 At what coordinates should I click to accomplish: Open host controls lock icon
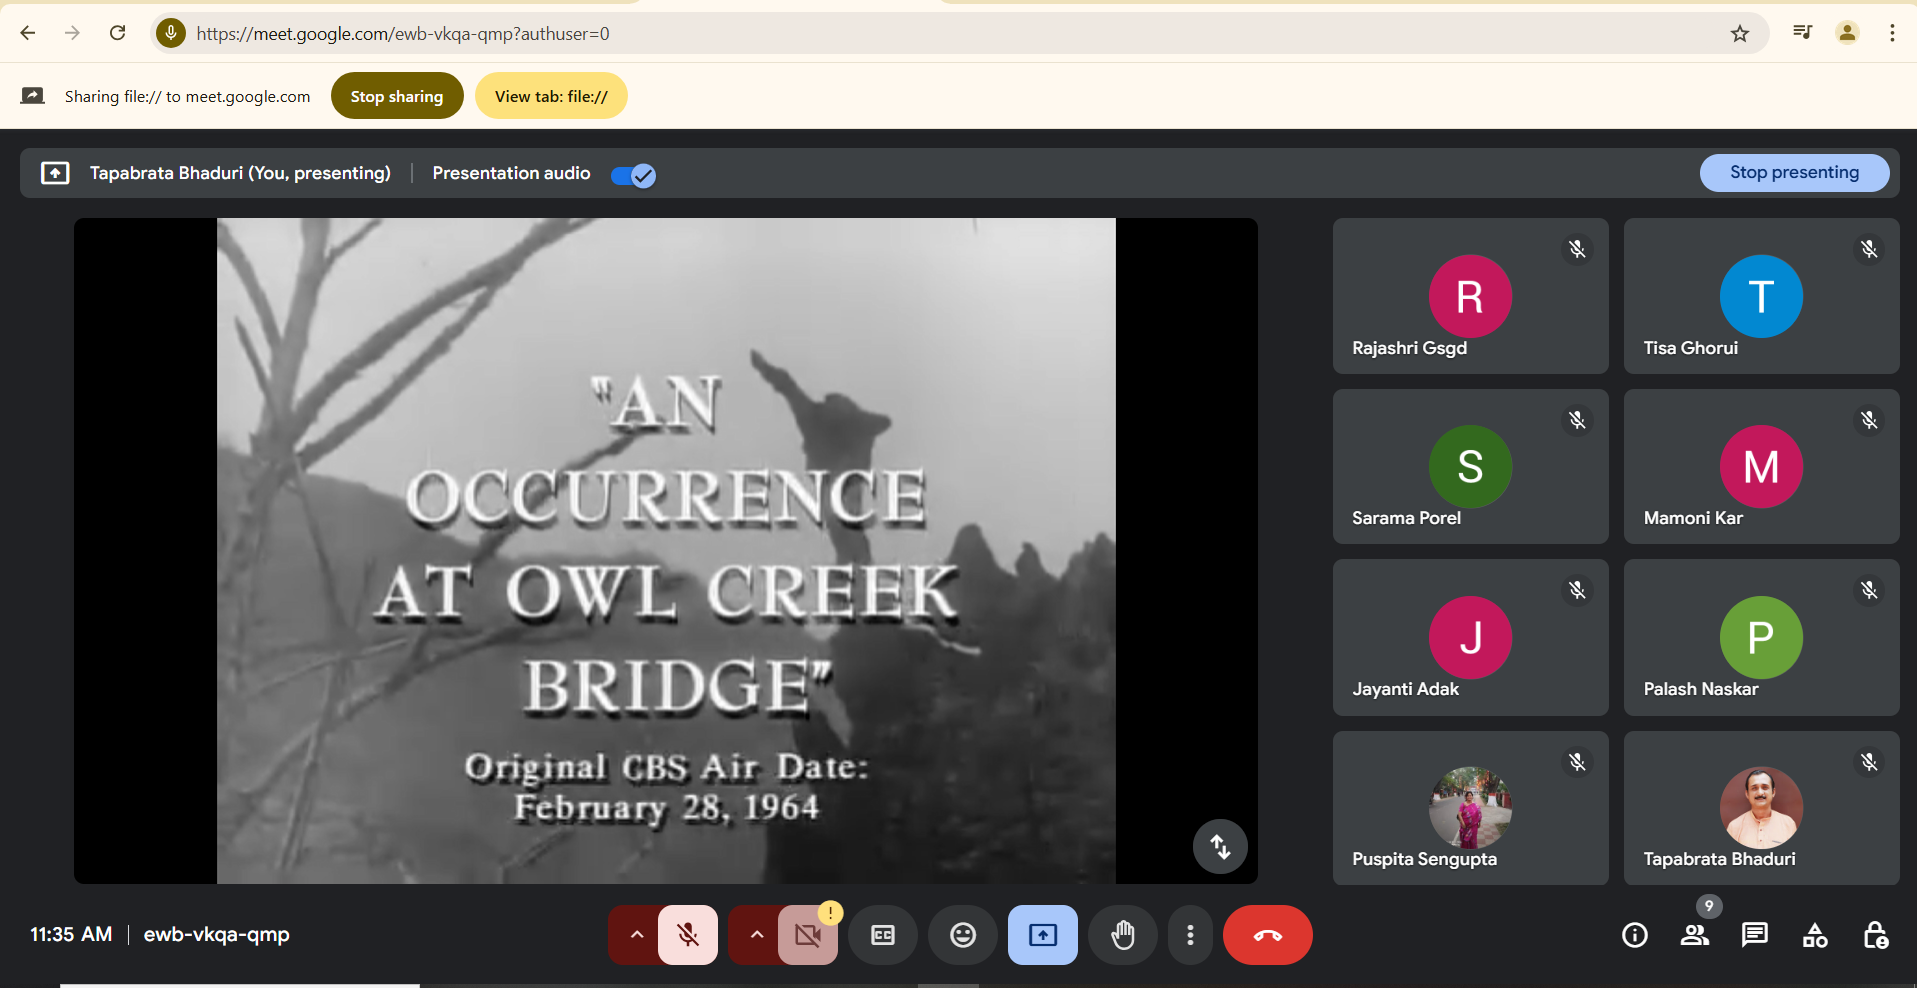(x=1875, y=935)
